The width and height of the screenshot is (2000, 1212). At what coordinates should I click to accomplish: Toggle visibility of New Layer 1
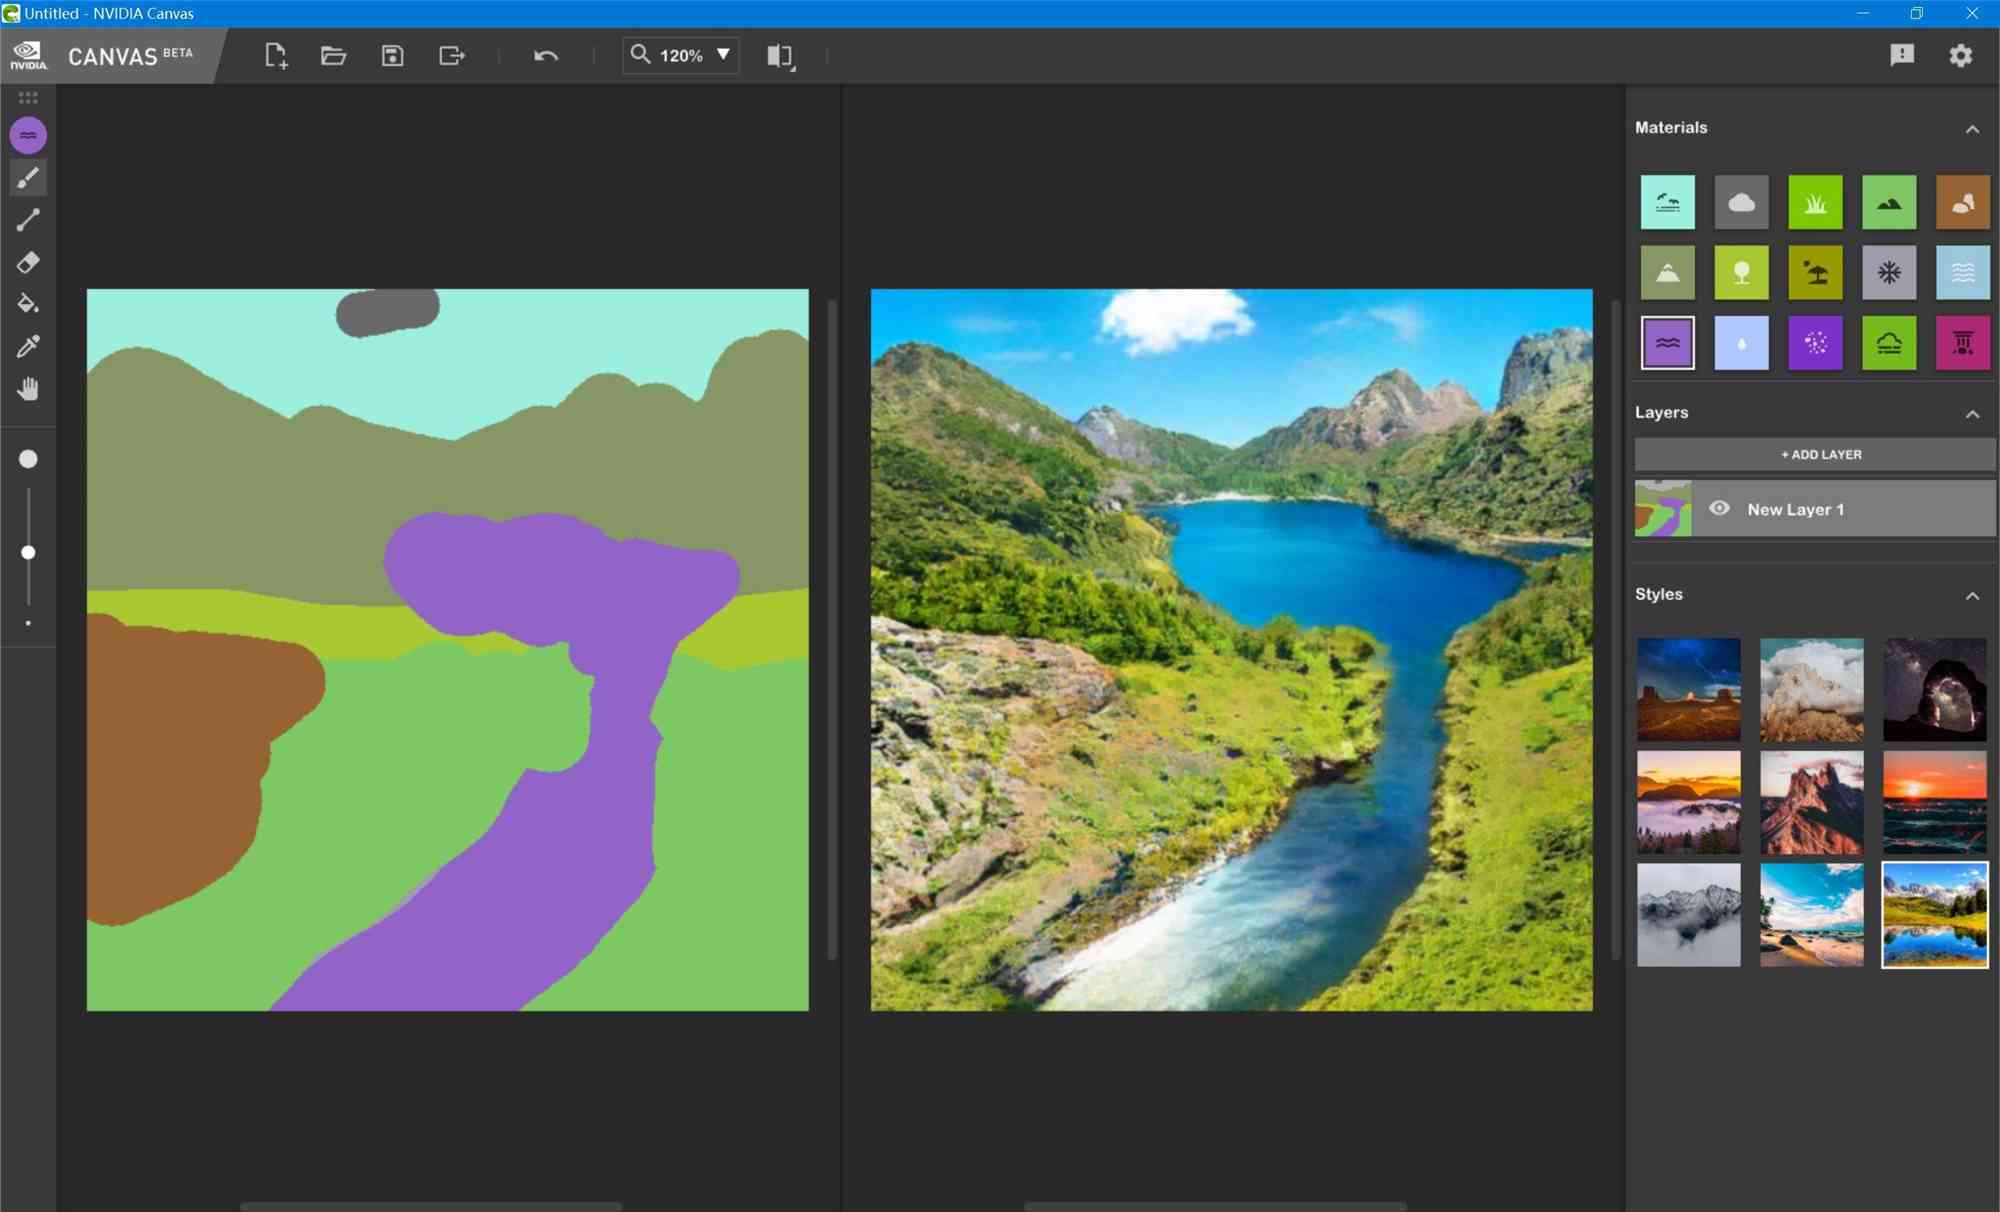(1719, 509)
